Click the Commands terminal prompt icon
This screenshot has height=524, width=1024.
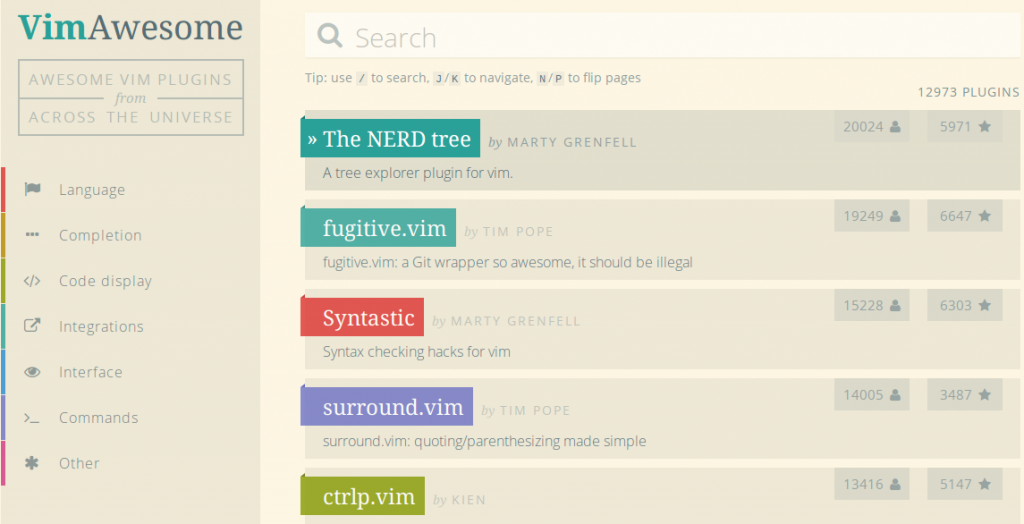tap(32, 418)
